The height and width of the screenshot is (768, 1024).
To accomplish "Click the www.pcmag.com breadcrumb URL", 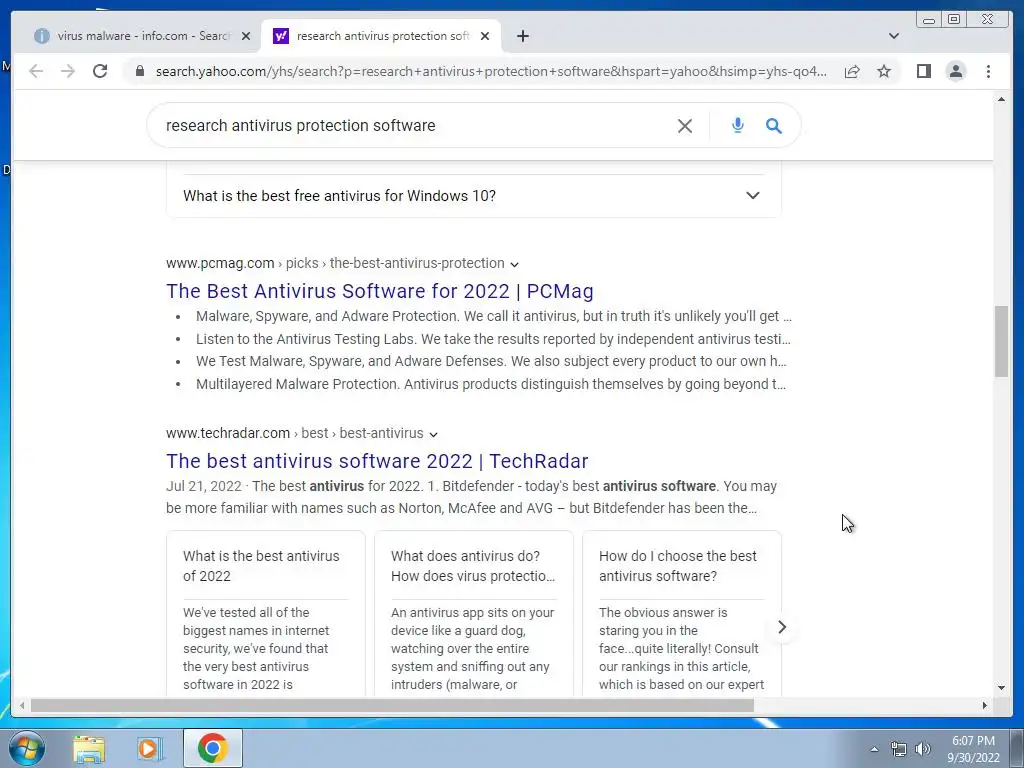I will coord(335,263).
